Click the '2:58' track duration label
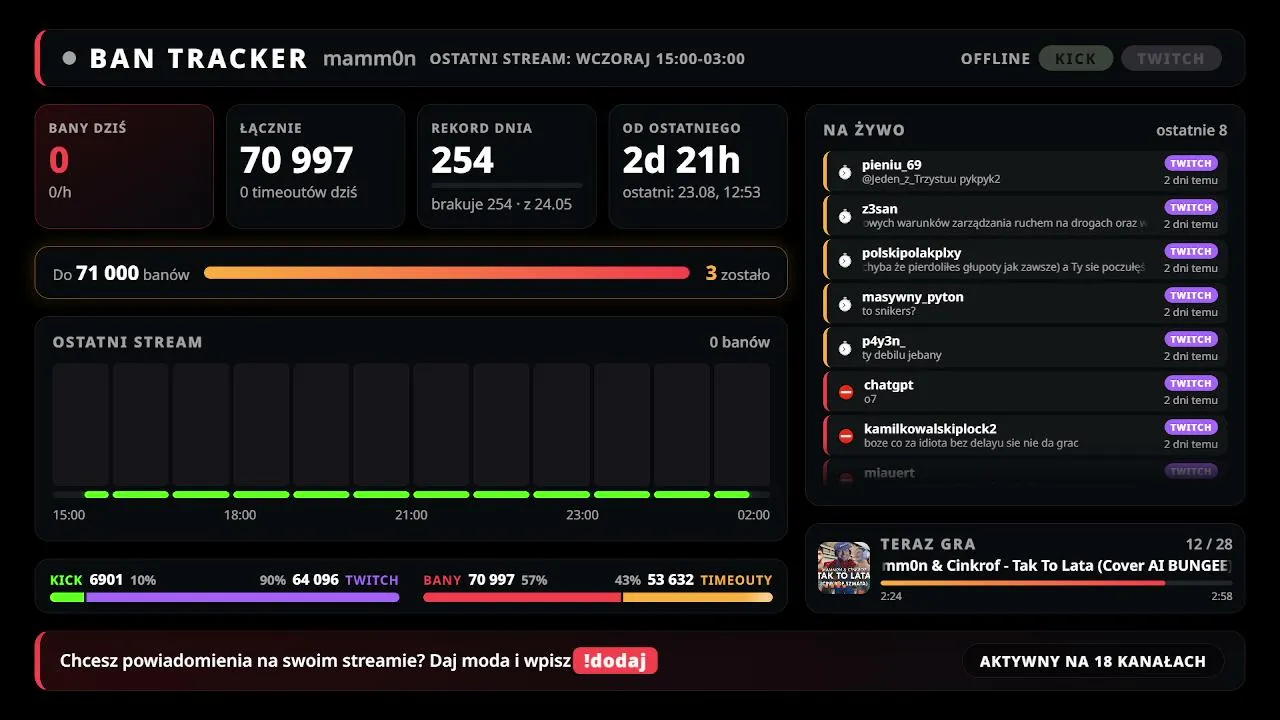 (1221, 597)
